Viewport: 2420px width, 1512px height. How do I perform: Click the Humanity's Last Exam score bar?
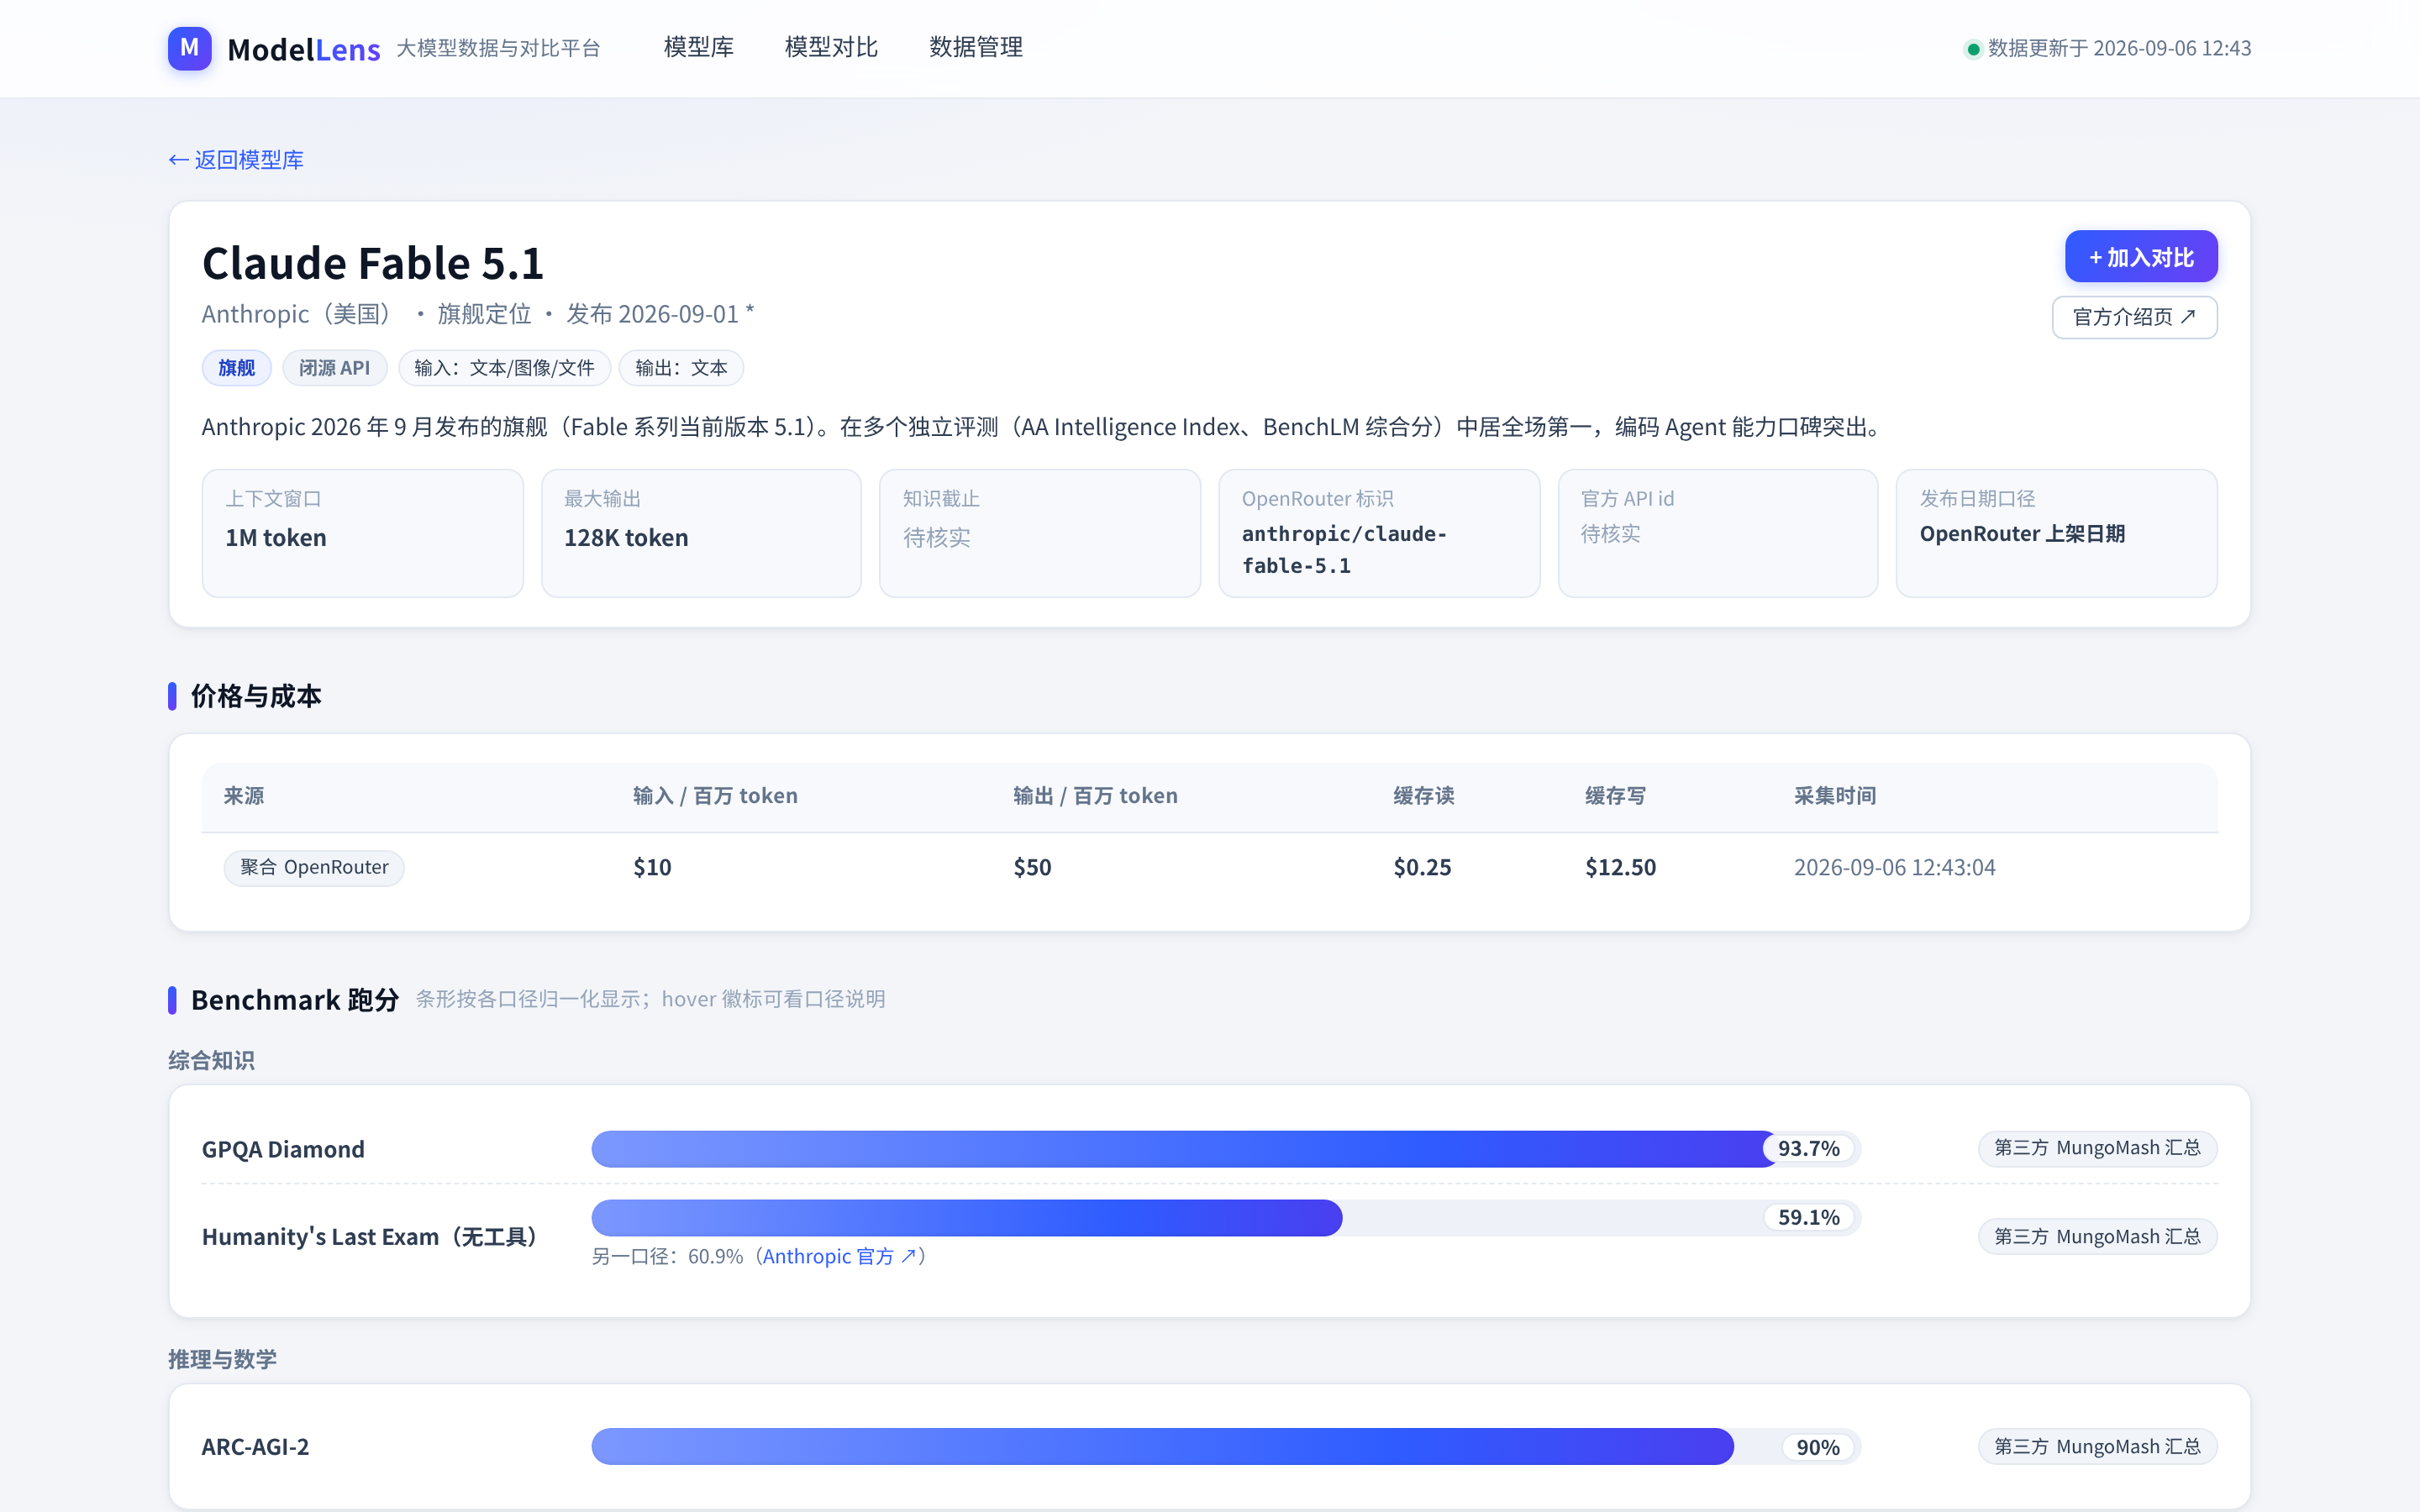click(x=1225, y=1218)
